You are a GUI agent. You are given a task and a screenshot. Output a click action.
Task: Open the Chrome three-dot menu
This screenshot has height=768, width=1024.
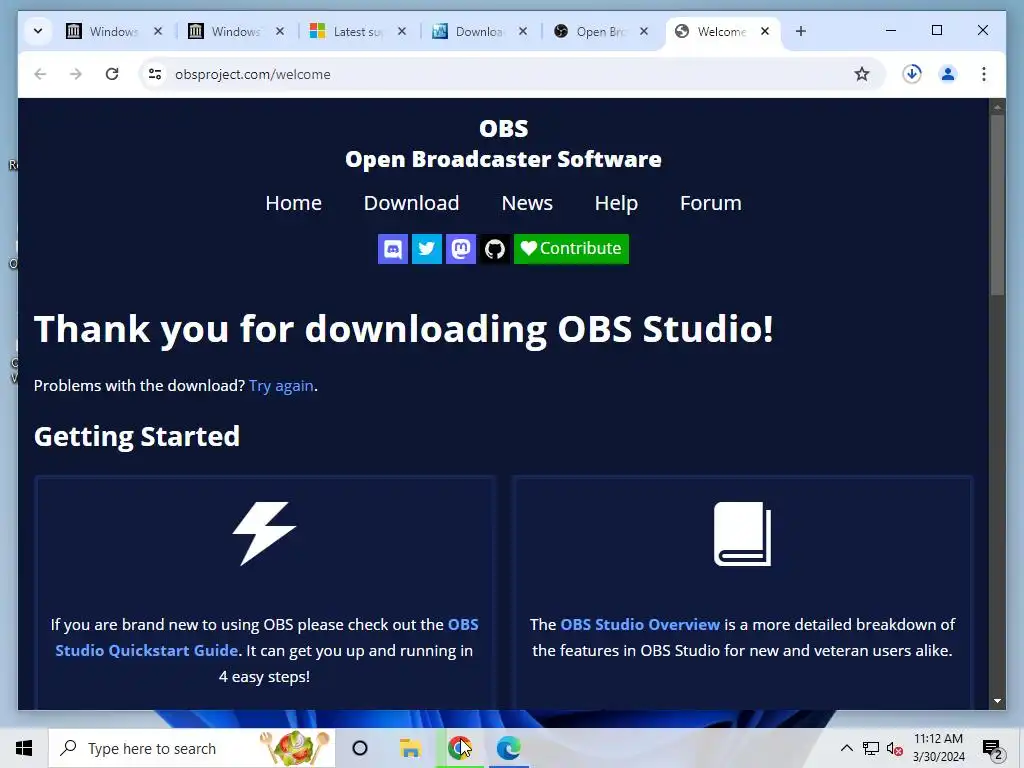984,74
